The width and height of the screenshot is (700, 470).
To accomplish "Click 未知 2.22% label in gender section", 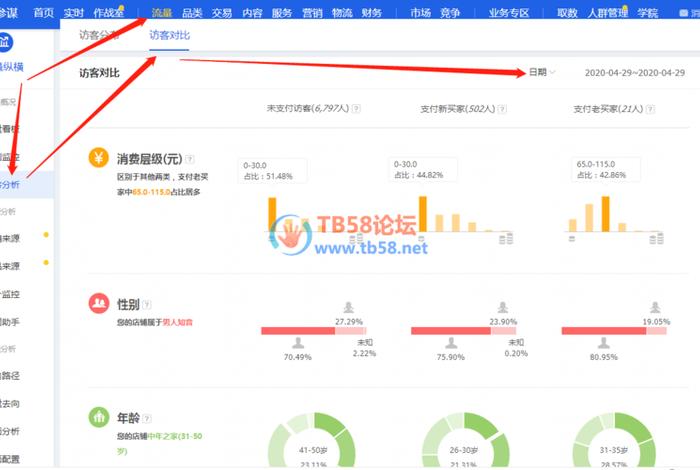I will tap(364, 348).
